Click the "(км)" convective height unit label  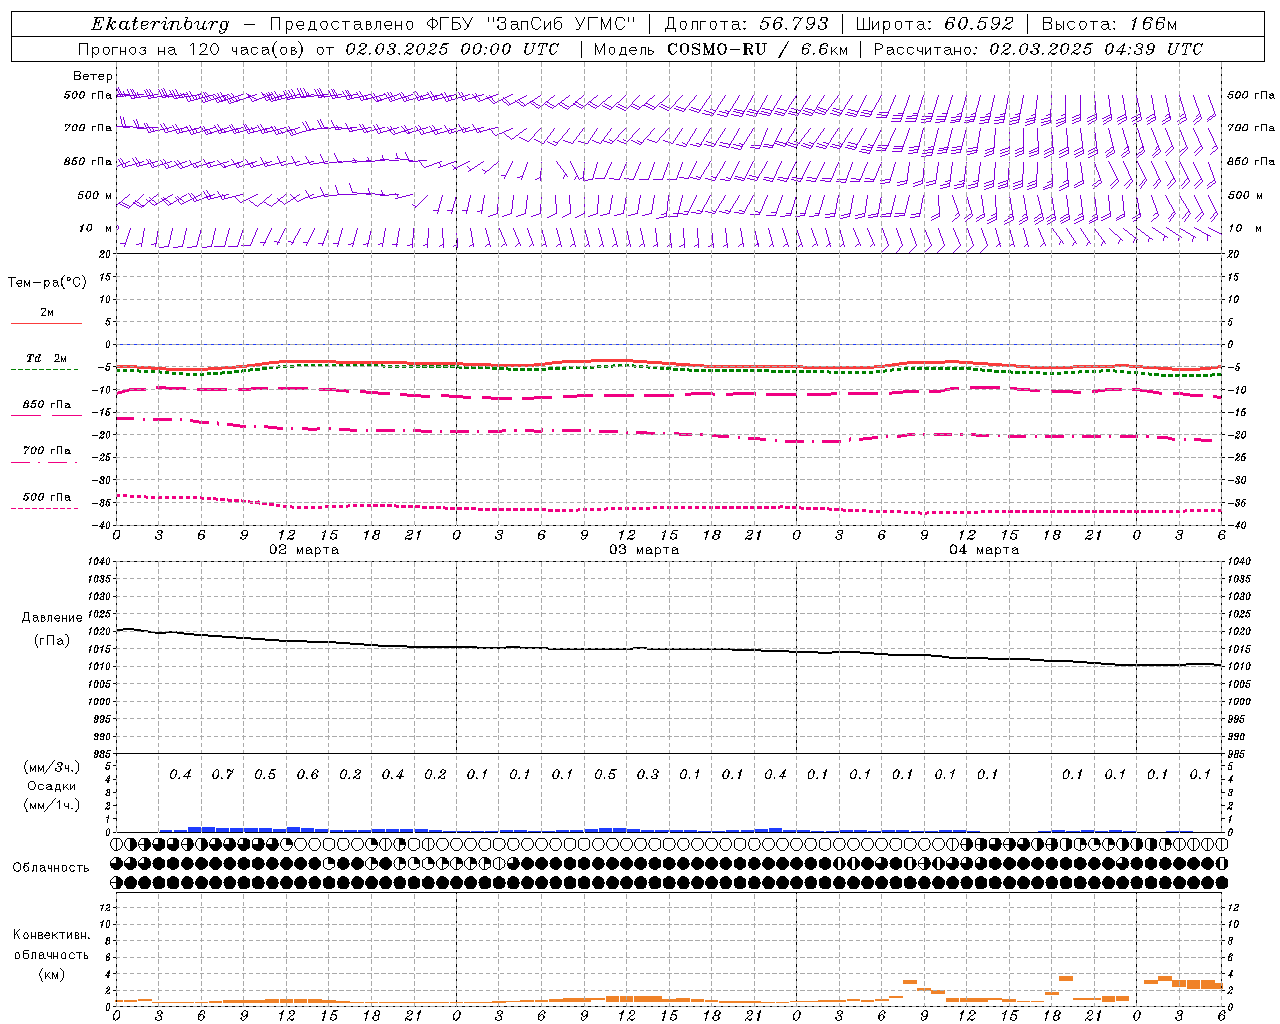point(51,974)
